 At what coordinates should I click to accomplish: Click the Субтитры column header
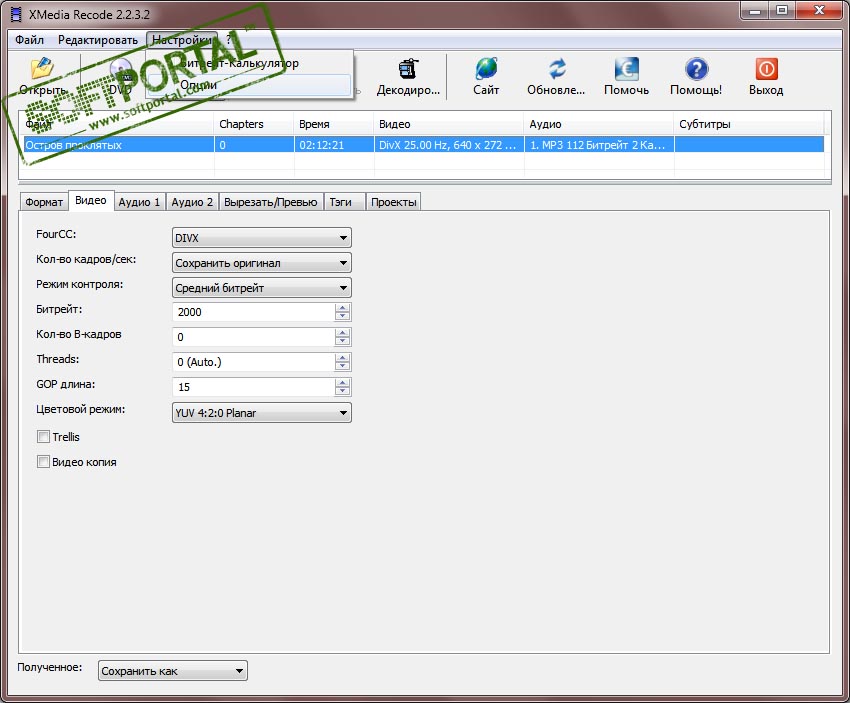[x=749, y=124]
